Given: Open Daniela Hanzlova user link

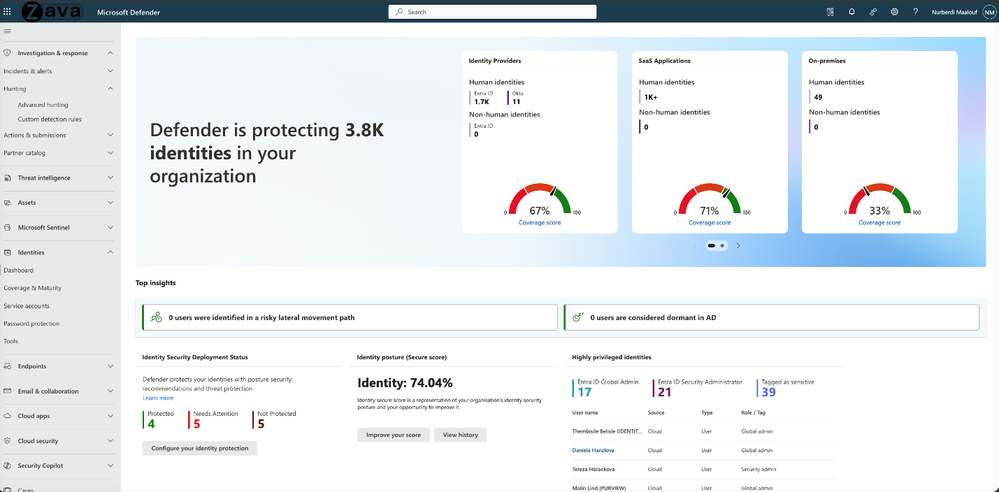Looking at the screenshot, I should coord(594,450).
